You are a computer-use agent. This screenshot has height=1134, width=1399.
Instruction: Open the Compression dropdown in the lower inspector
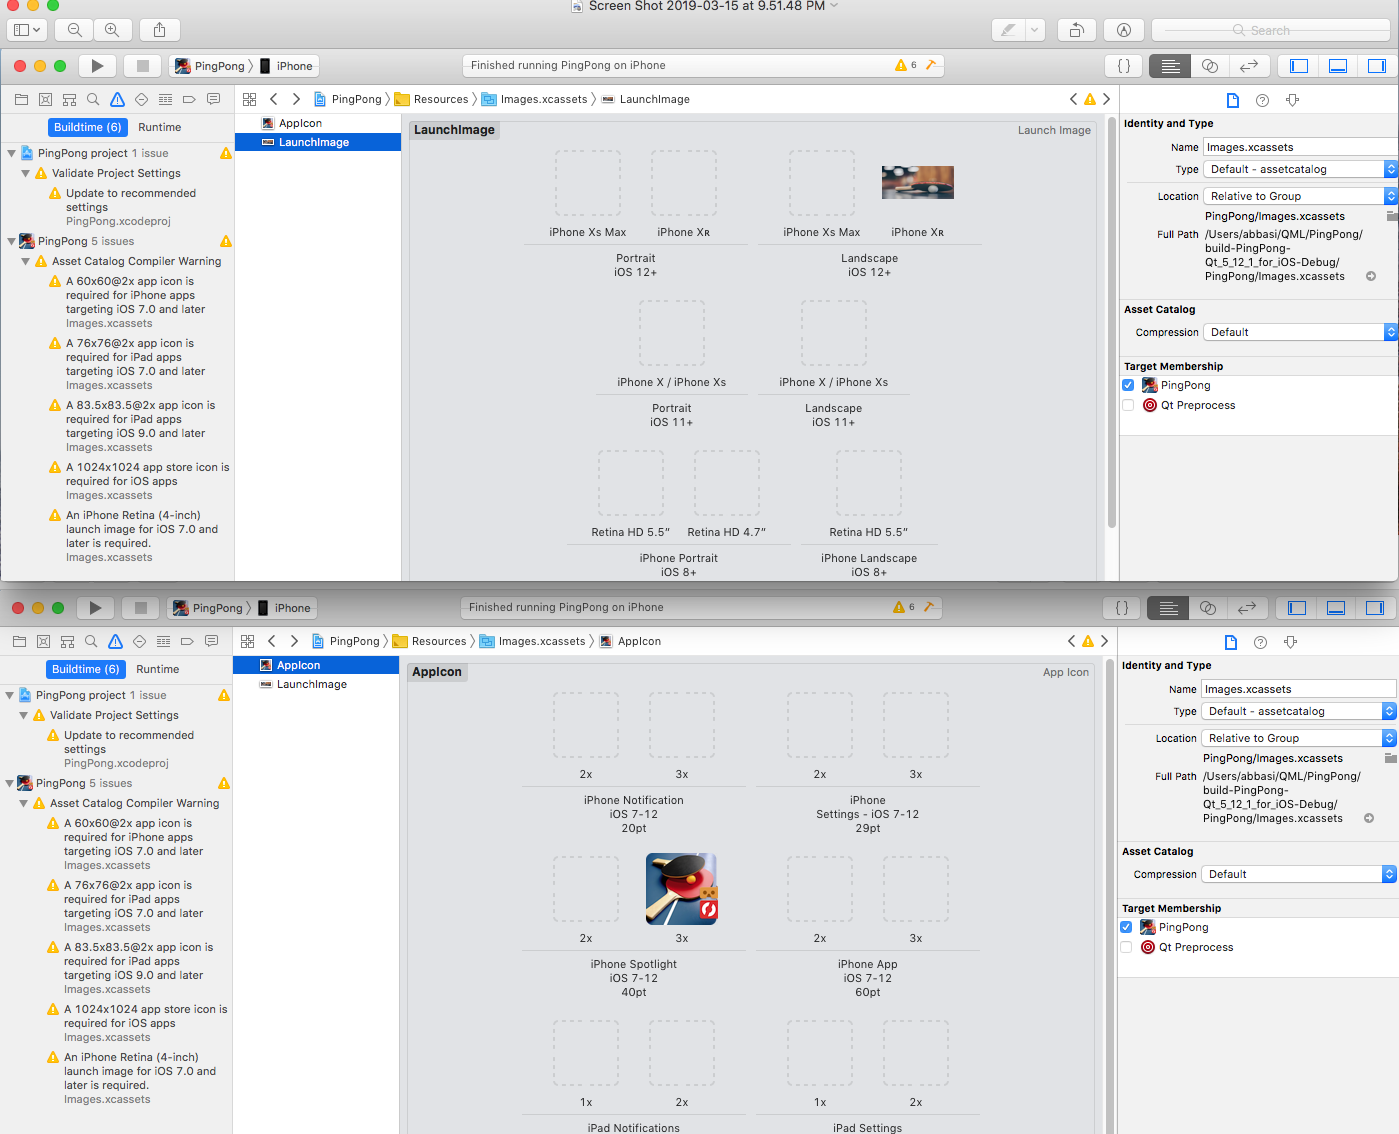[x=1298, y=874]
